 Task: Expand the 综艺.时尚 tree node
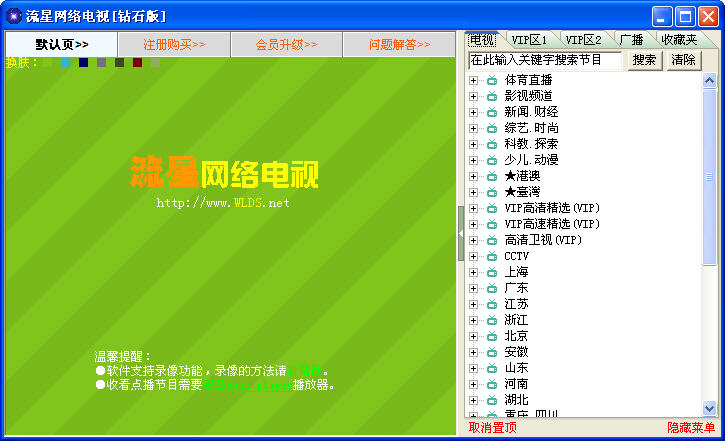[474, 128]
